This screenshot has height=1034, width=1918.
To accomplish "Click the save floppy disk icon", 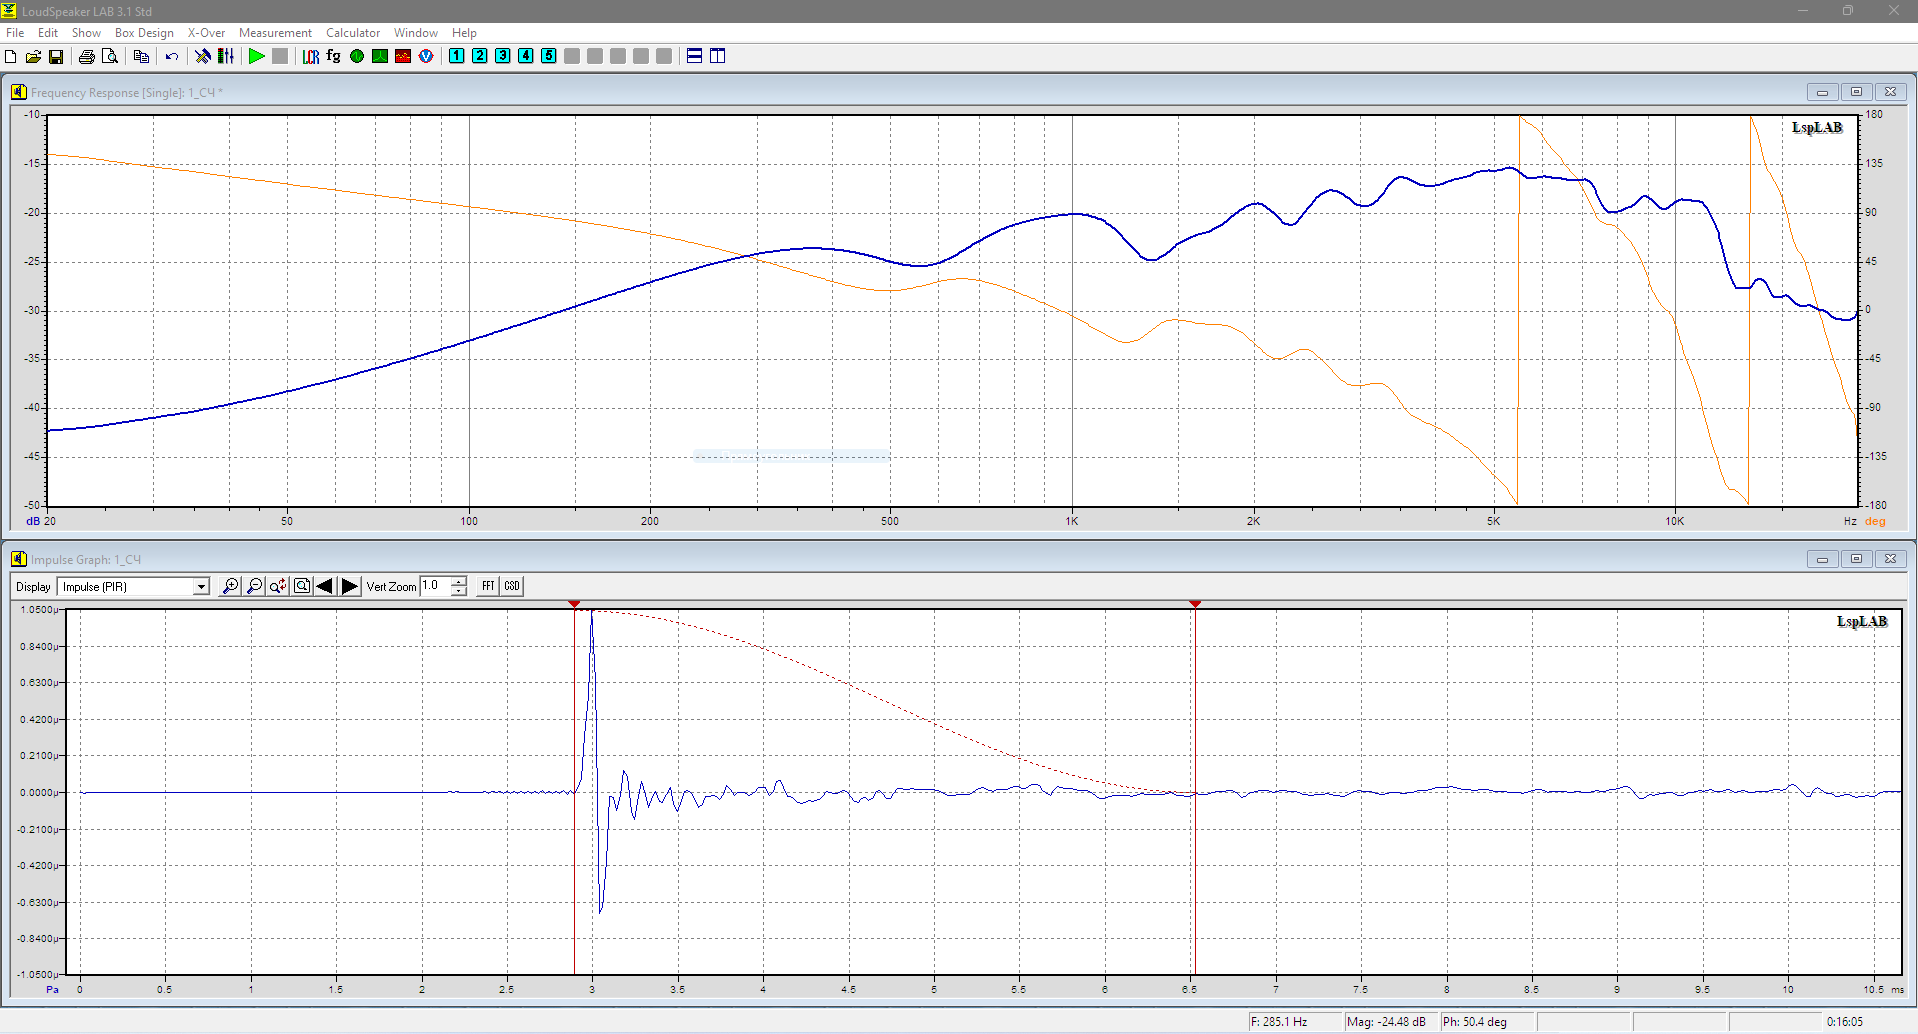I will click(x=56, y=56).
